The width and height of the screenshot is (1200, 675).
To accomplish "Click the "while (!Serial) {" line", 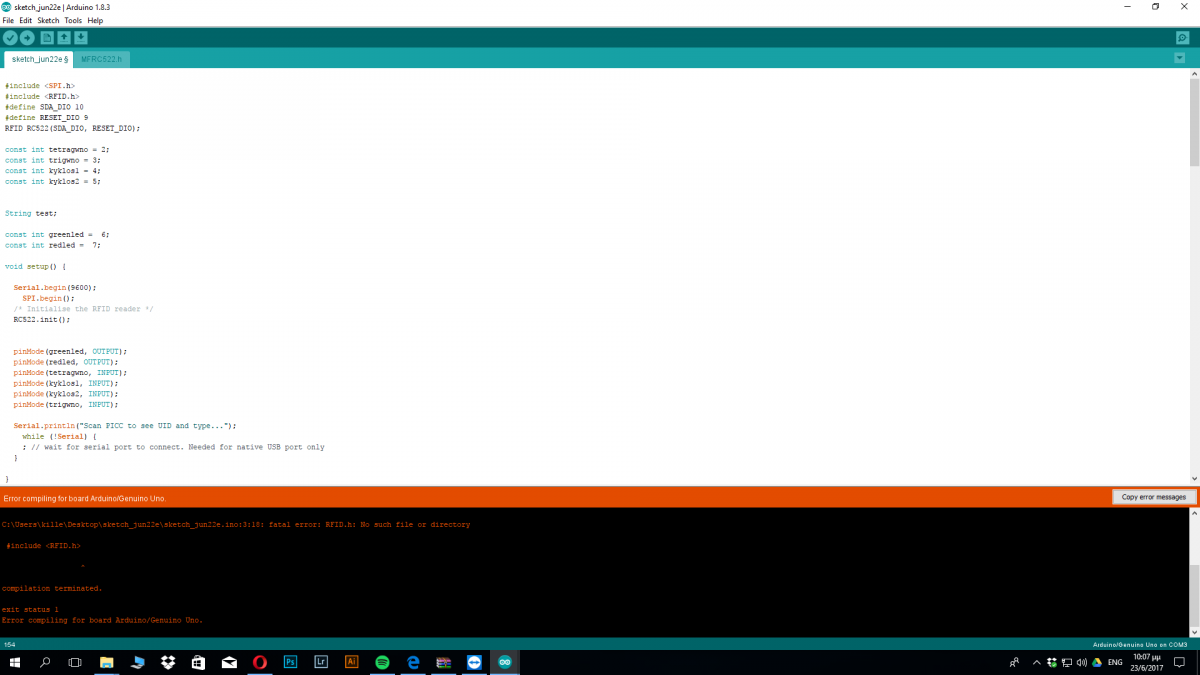I will [x=59, y=436].
